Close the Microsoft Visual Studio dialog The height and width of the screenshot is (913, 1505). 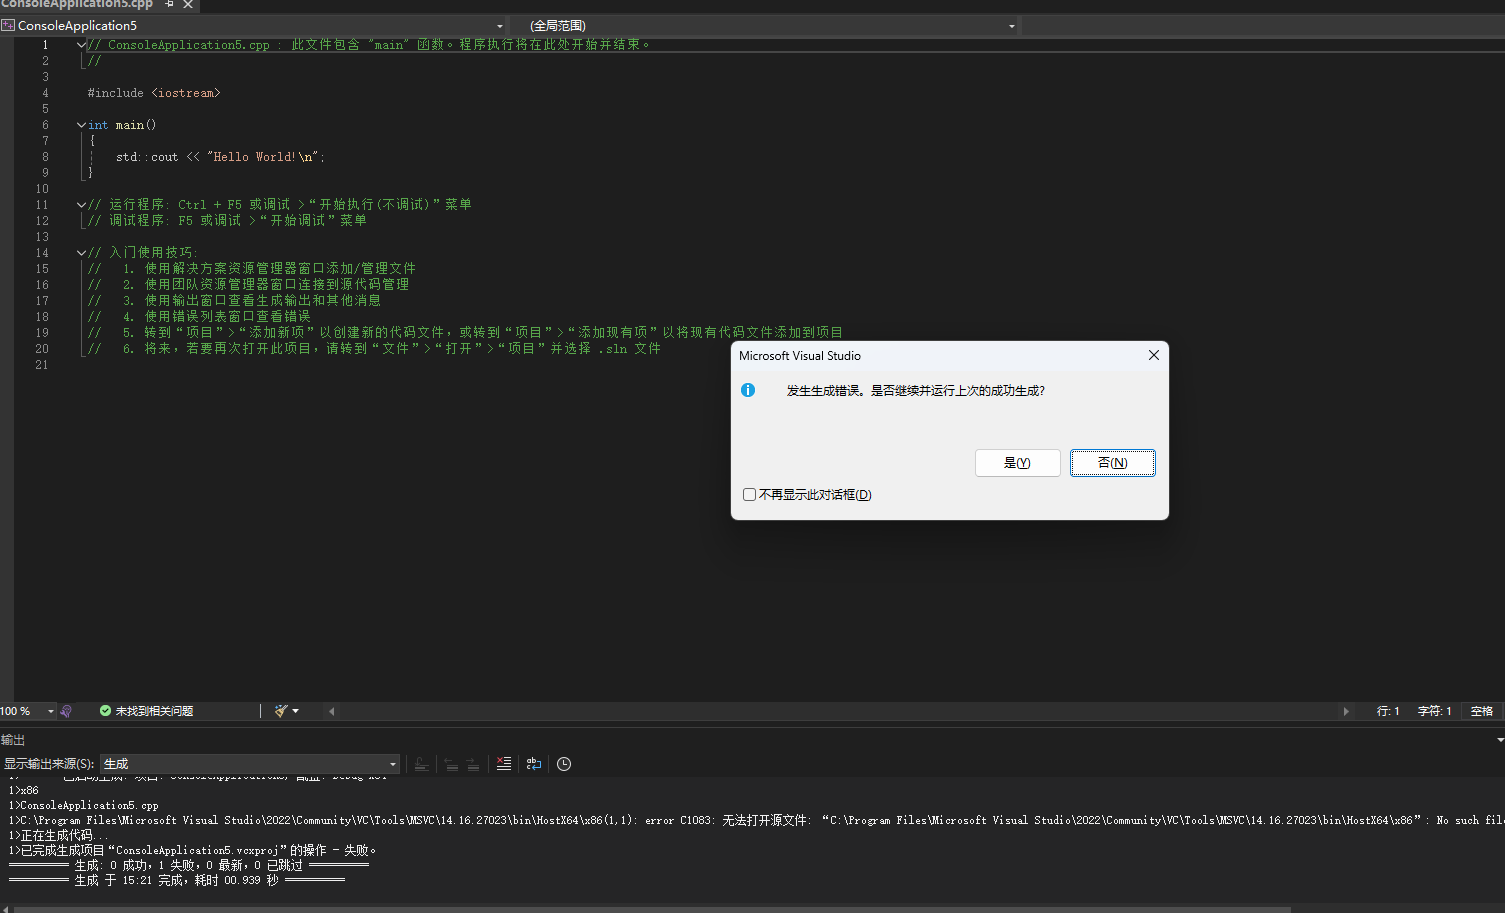pyautogui.click(x=1153, y=355)
